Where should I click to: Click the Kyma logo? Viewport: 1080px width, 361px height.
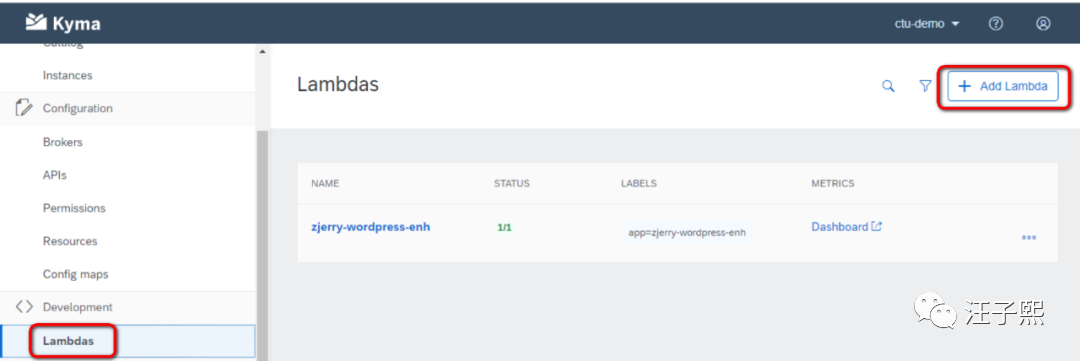[x=63, y=23]
